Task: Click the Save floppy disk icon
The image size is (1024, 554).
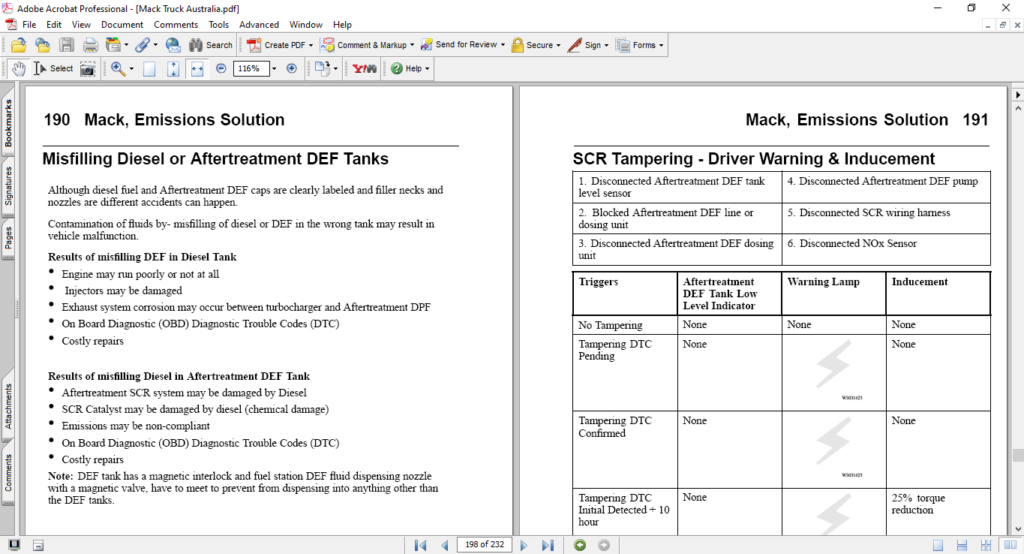Action: pyautogui.click(x=66, y=45)
